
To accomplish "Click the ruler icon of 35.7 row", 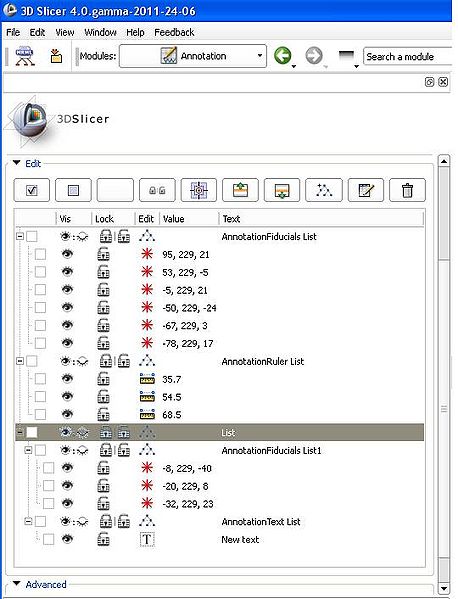I will click(147, 379).
